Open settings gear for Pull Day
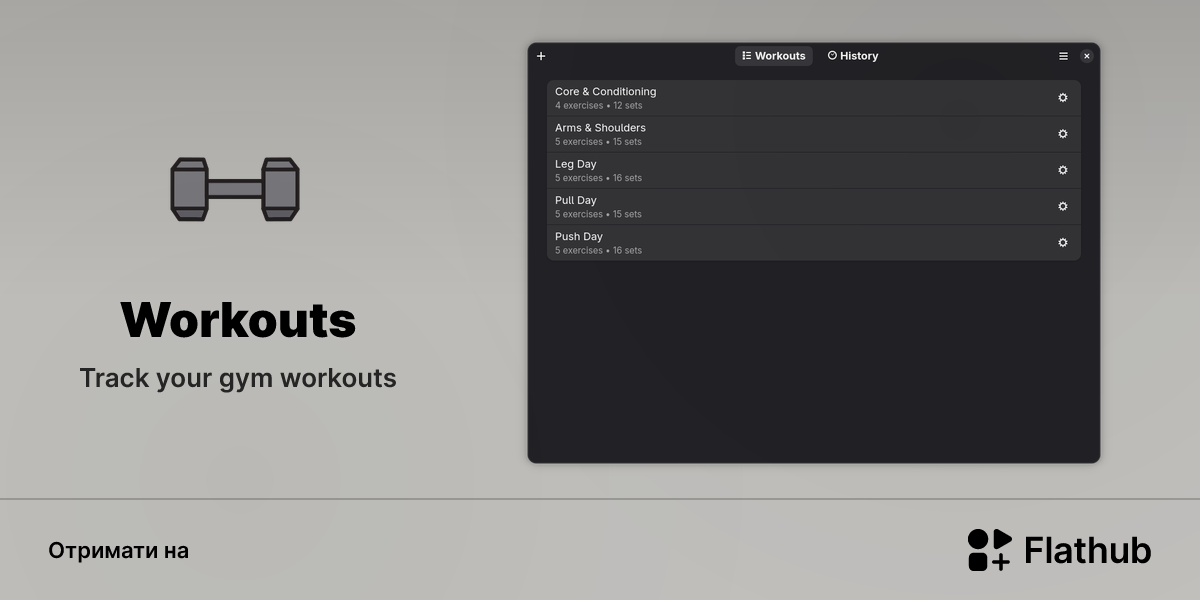This screenshot has height=600, width=1200. (1063, 206)
